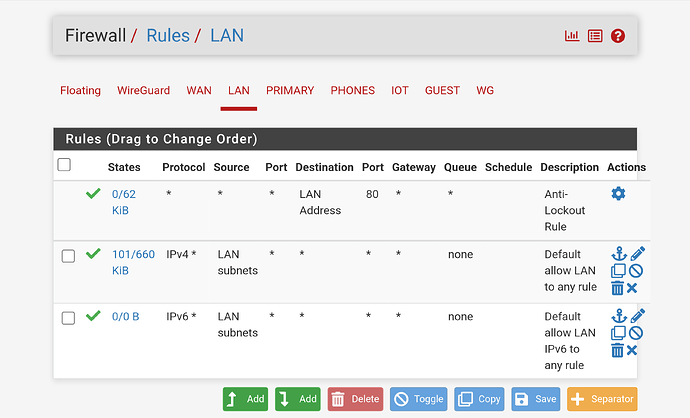The height and width of the screenshot is (418, 690).
Task: Open the 101/660 KiB states link
Action: (133, 262)
